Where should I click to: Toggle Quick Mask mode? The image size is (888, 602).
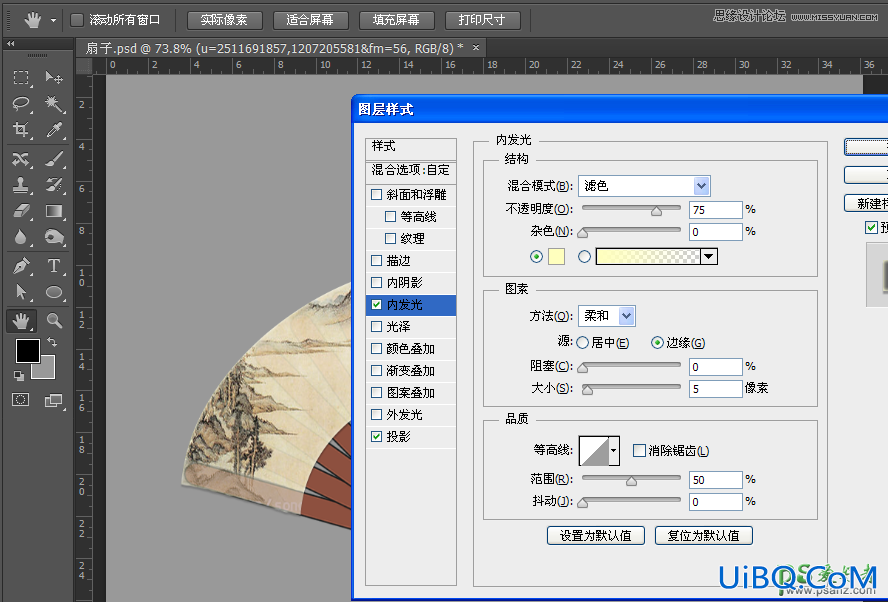click(x=20, y=400)
